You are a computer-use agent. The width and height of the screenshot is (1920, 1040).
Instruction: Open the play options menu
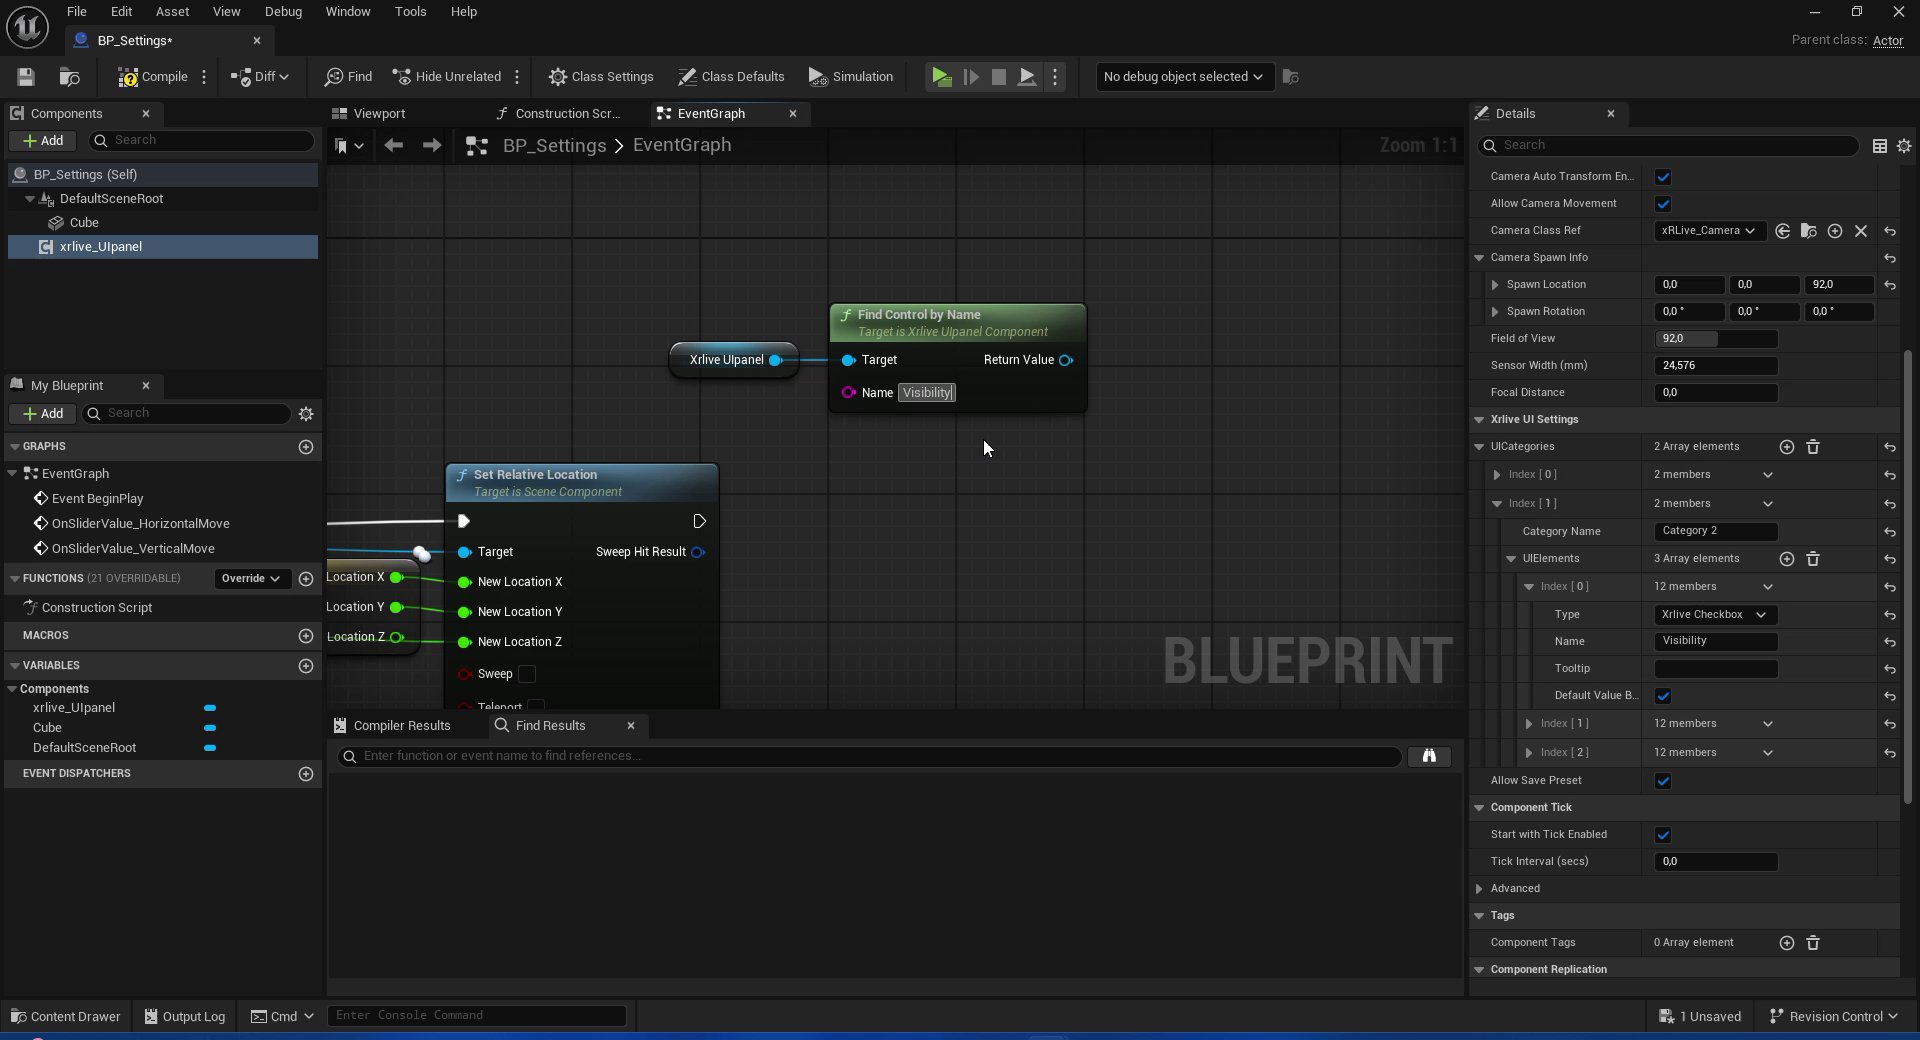pos(1055,77)
